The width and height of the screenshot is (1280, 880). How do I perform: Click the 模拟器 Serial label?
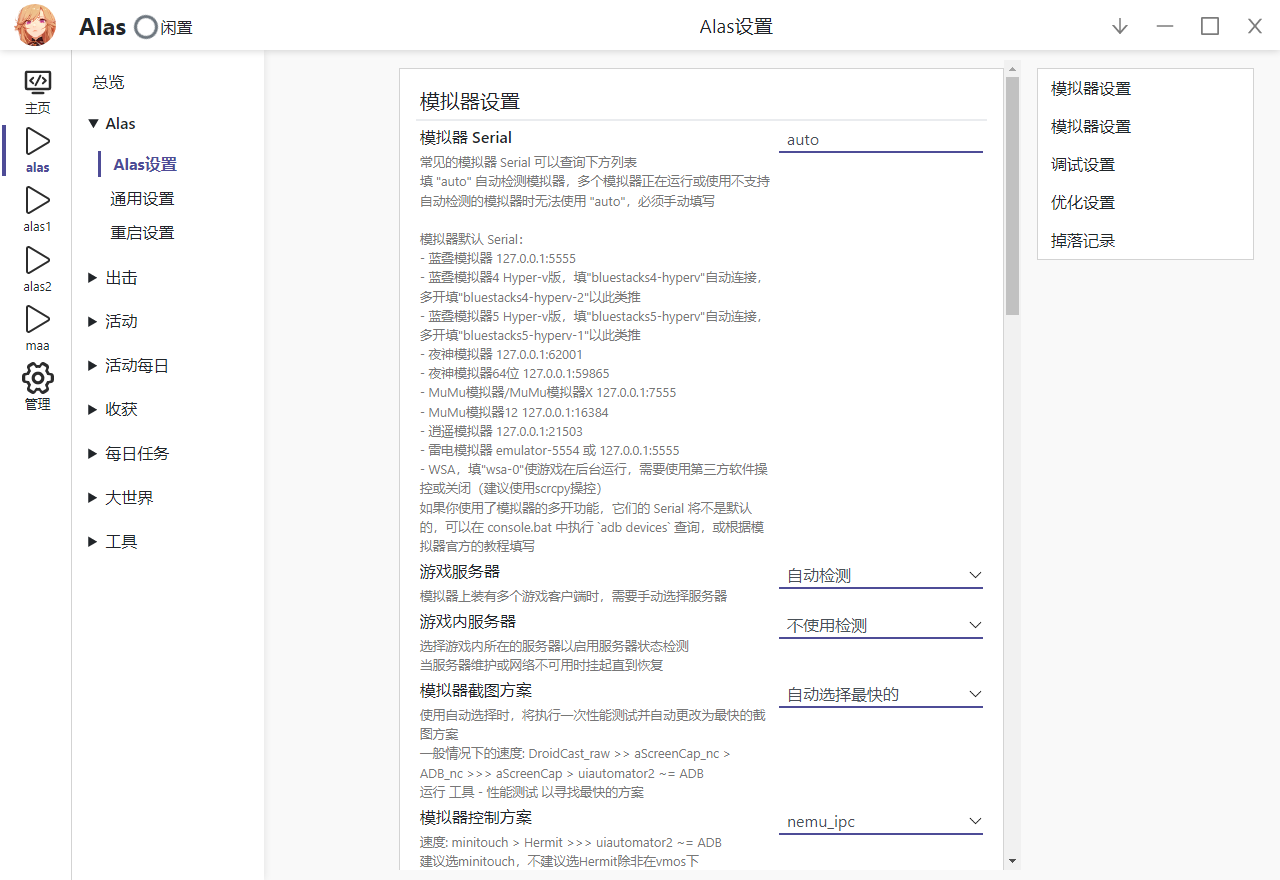point(466,138)
